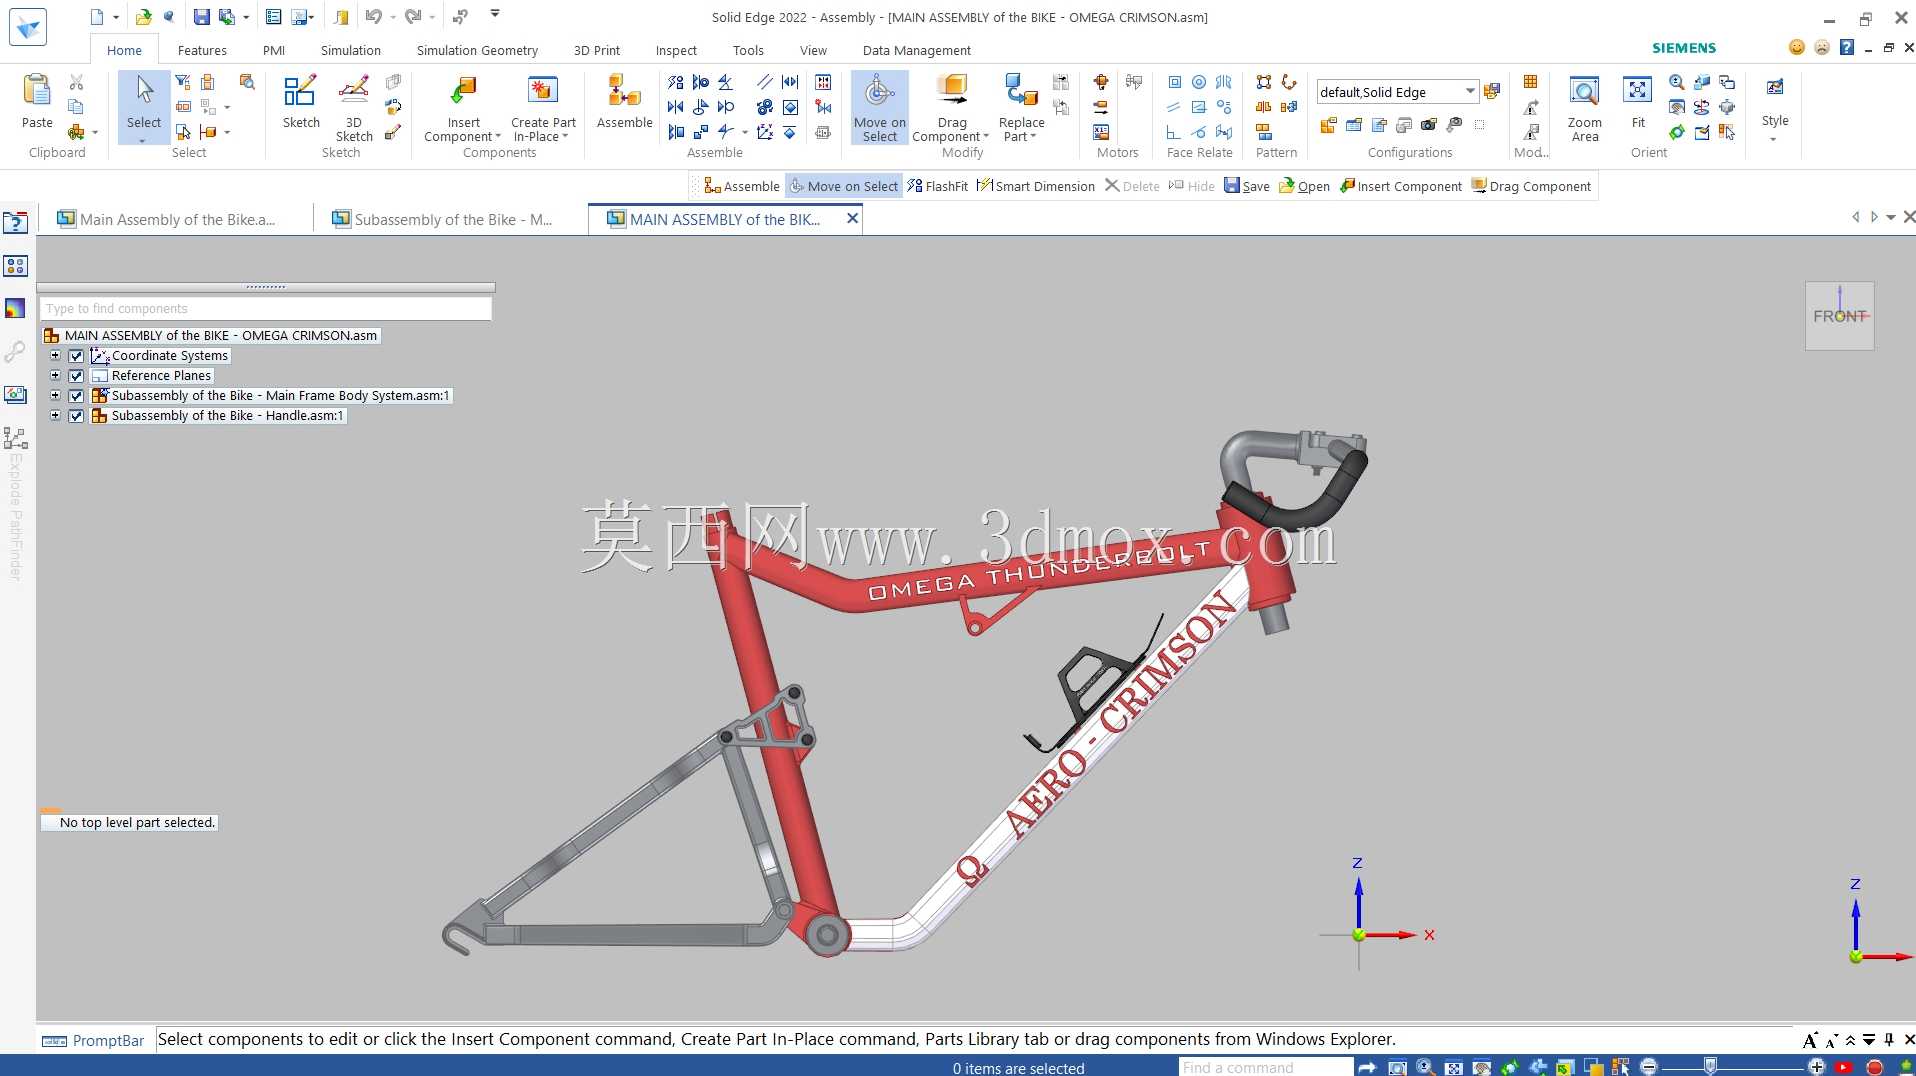The image size is (1916, 1076).
Task: Uncheck the Handle subassembly checkbox
Action: (x=76, y=416)
